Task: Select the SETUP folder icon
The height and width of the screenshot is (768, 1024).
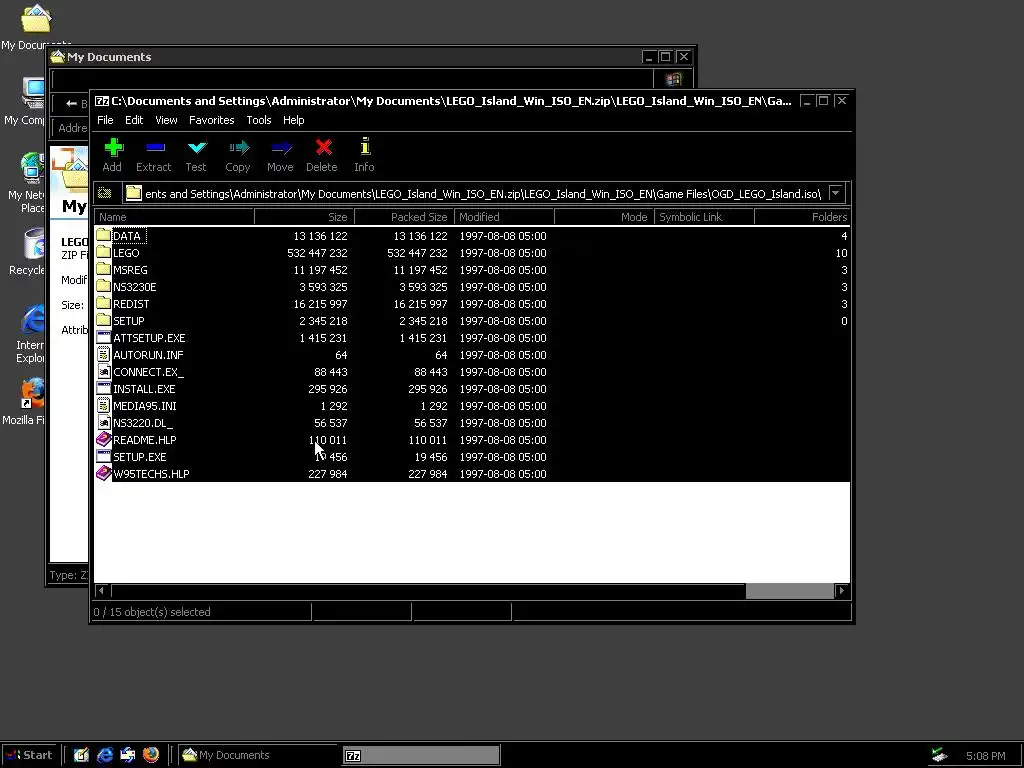Action: [103, 320]
